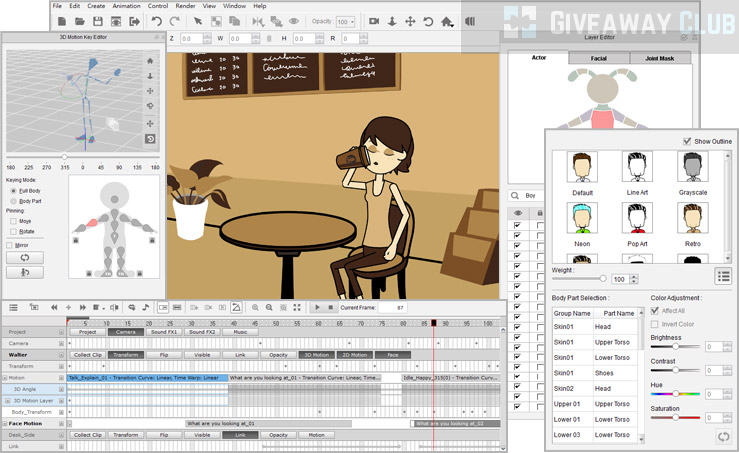This screenshot has width=739, height=453.
Task: Enable the Rotate pinning checkbox
Action: (13, 231)
